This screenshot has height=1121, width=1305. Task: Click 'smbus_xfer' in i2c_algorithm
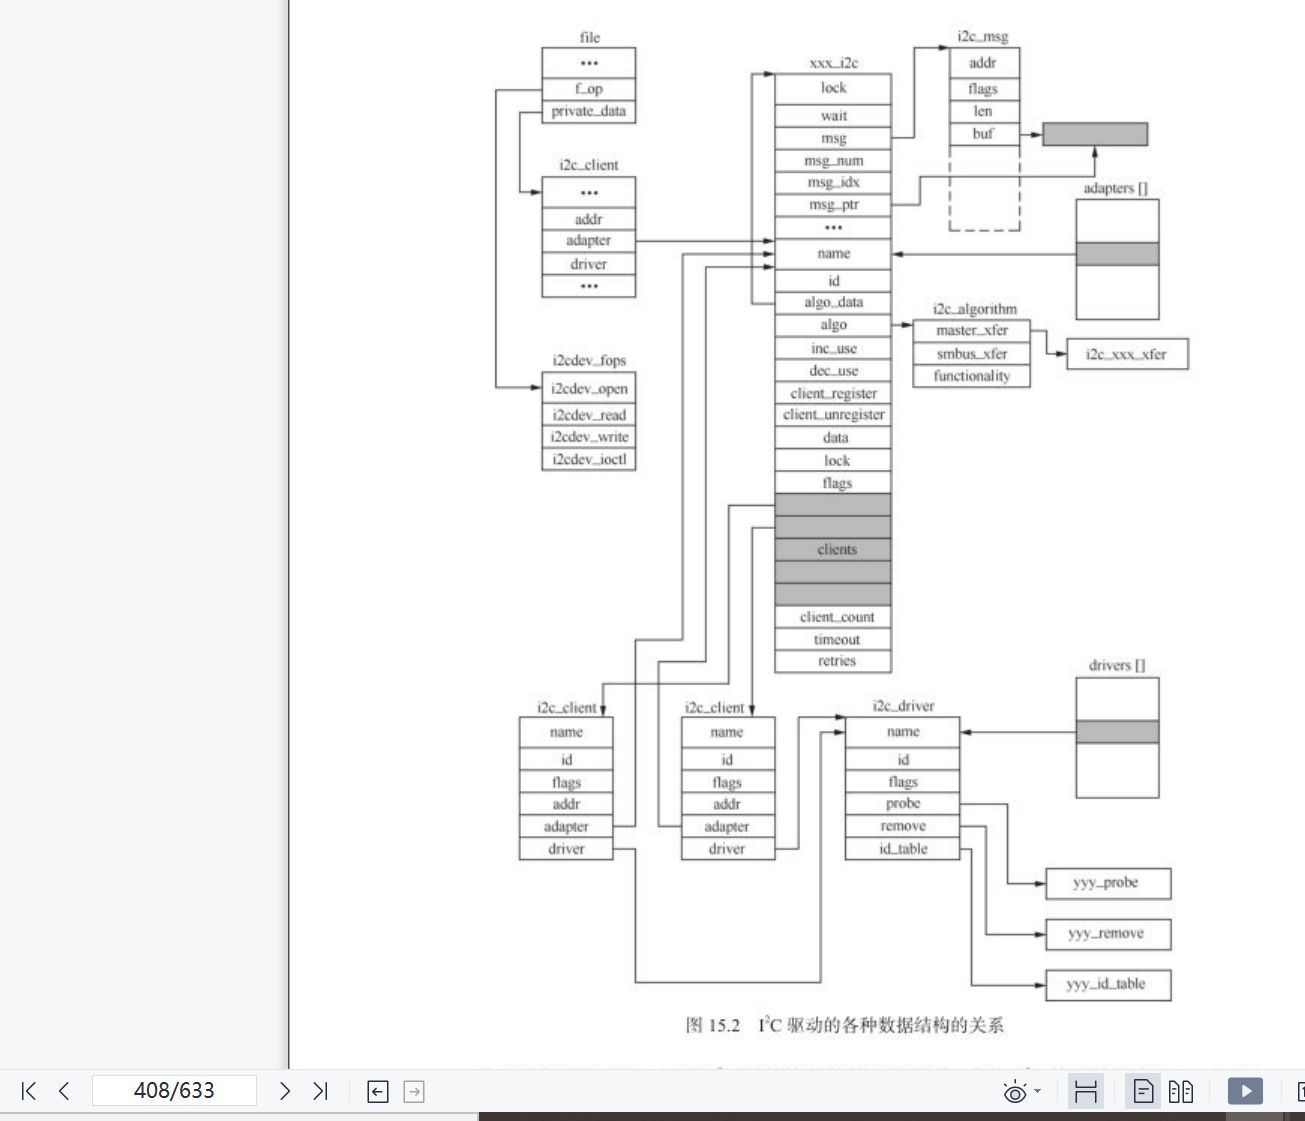971,354
